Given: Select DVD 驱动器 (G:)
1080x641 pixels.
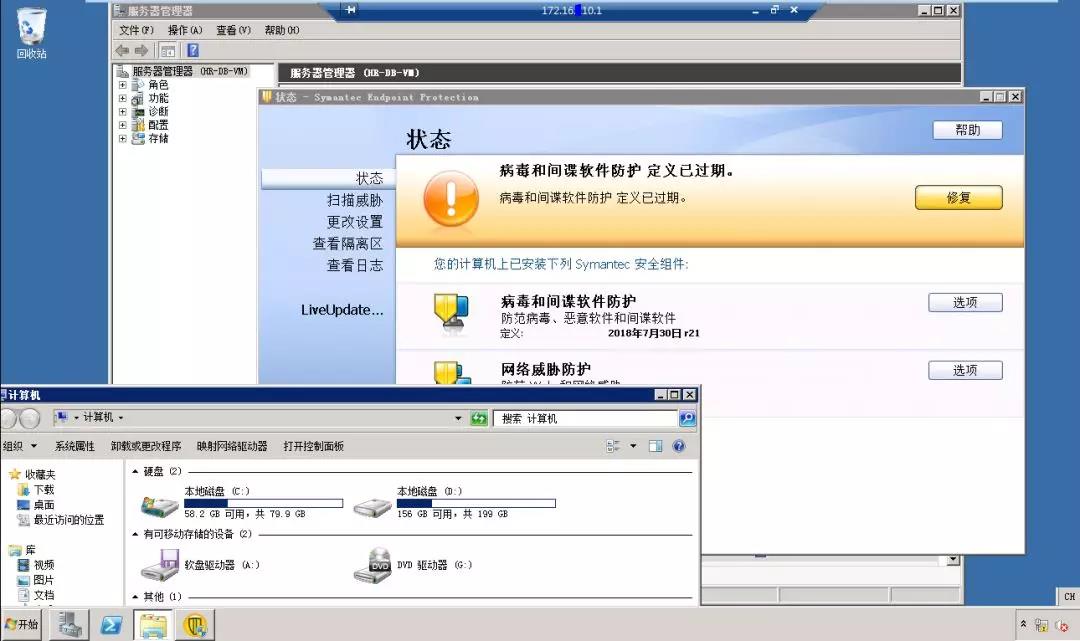Looking at the screenshot, I should pos(413,565).
